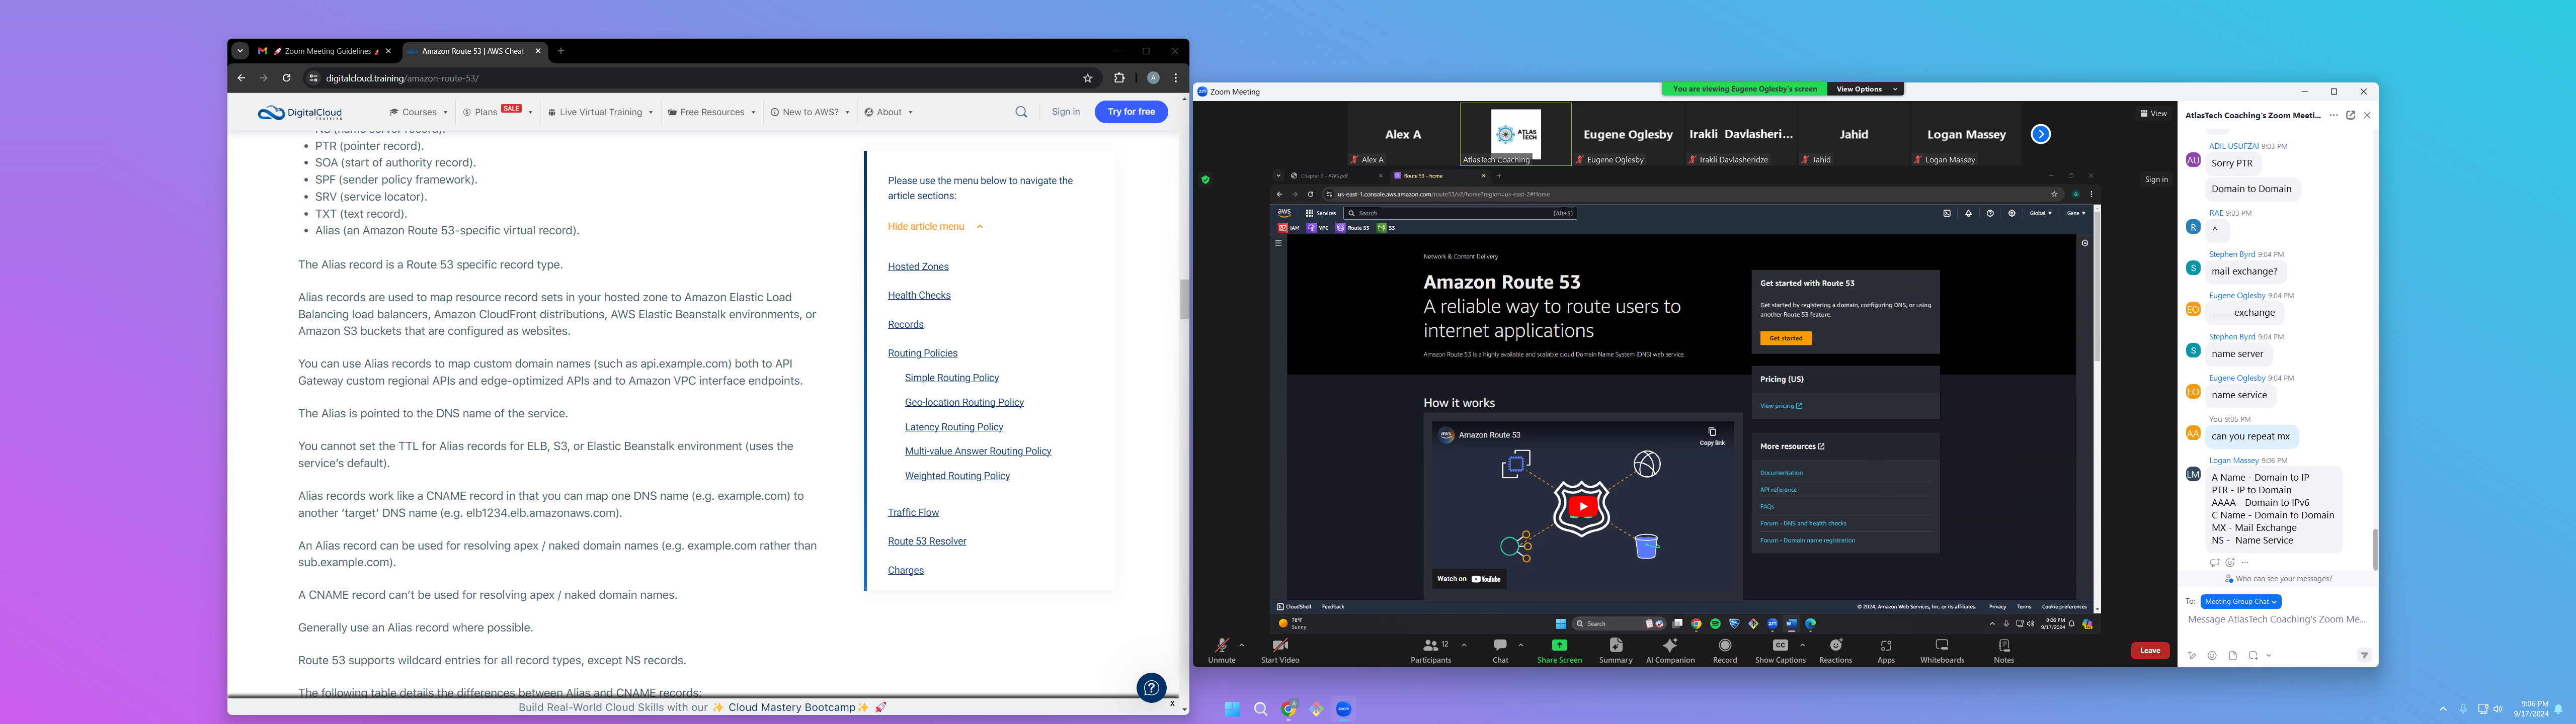
Task: Start recording with the Record icon
Action: point(1725,646)
